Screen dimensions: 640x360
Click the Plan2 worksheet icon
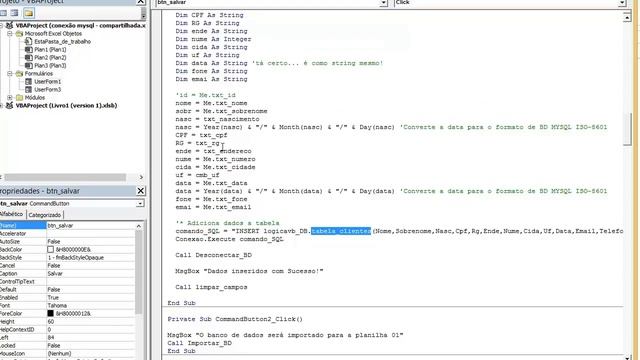[x=29, y=58]
